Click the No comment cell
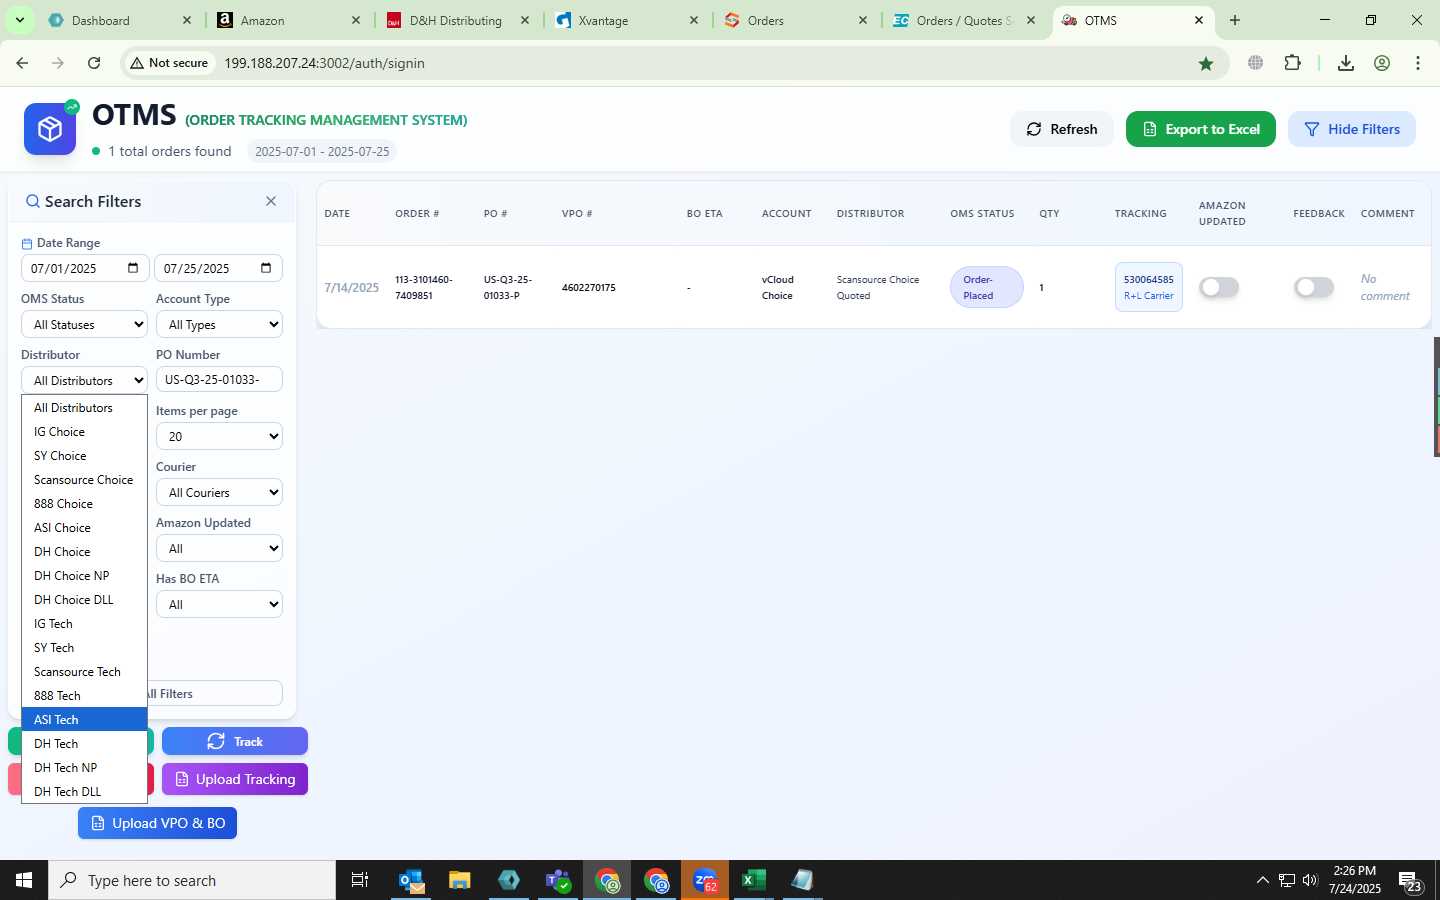Screen dimensions: 1440x900 click(x=1384, y=287)
